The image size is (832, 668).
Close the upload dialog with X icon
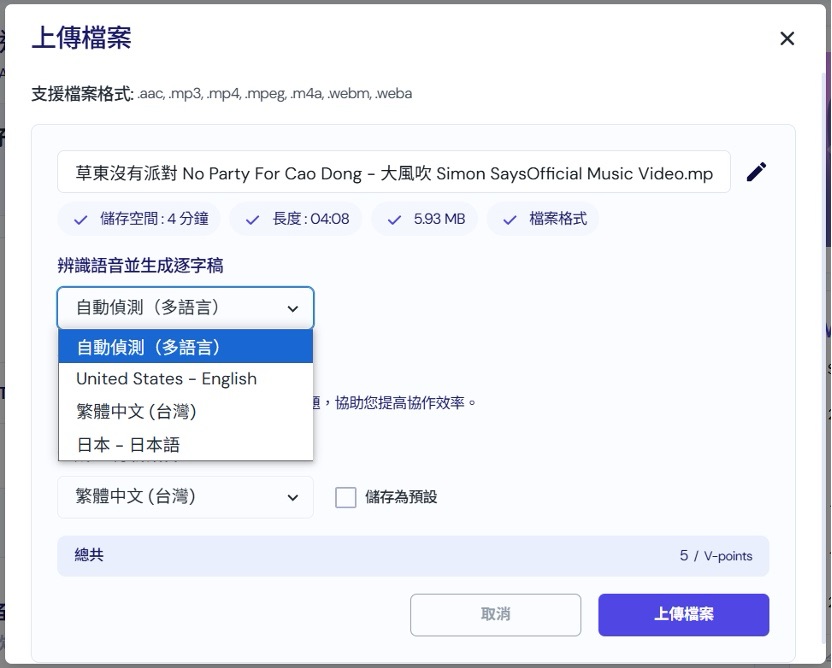(x=787, y=39)
